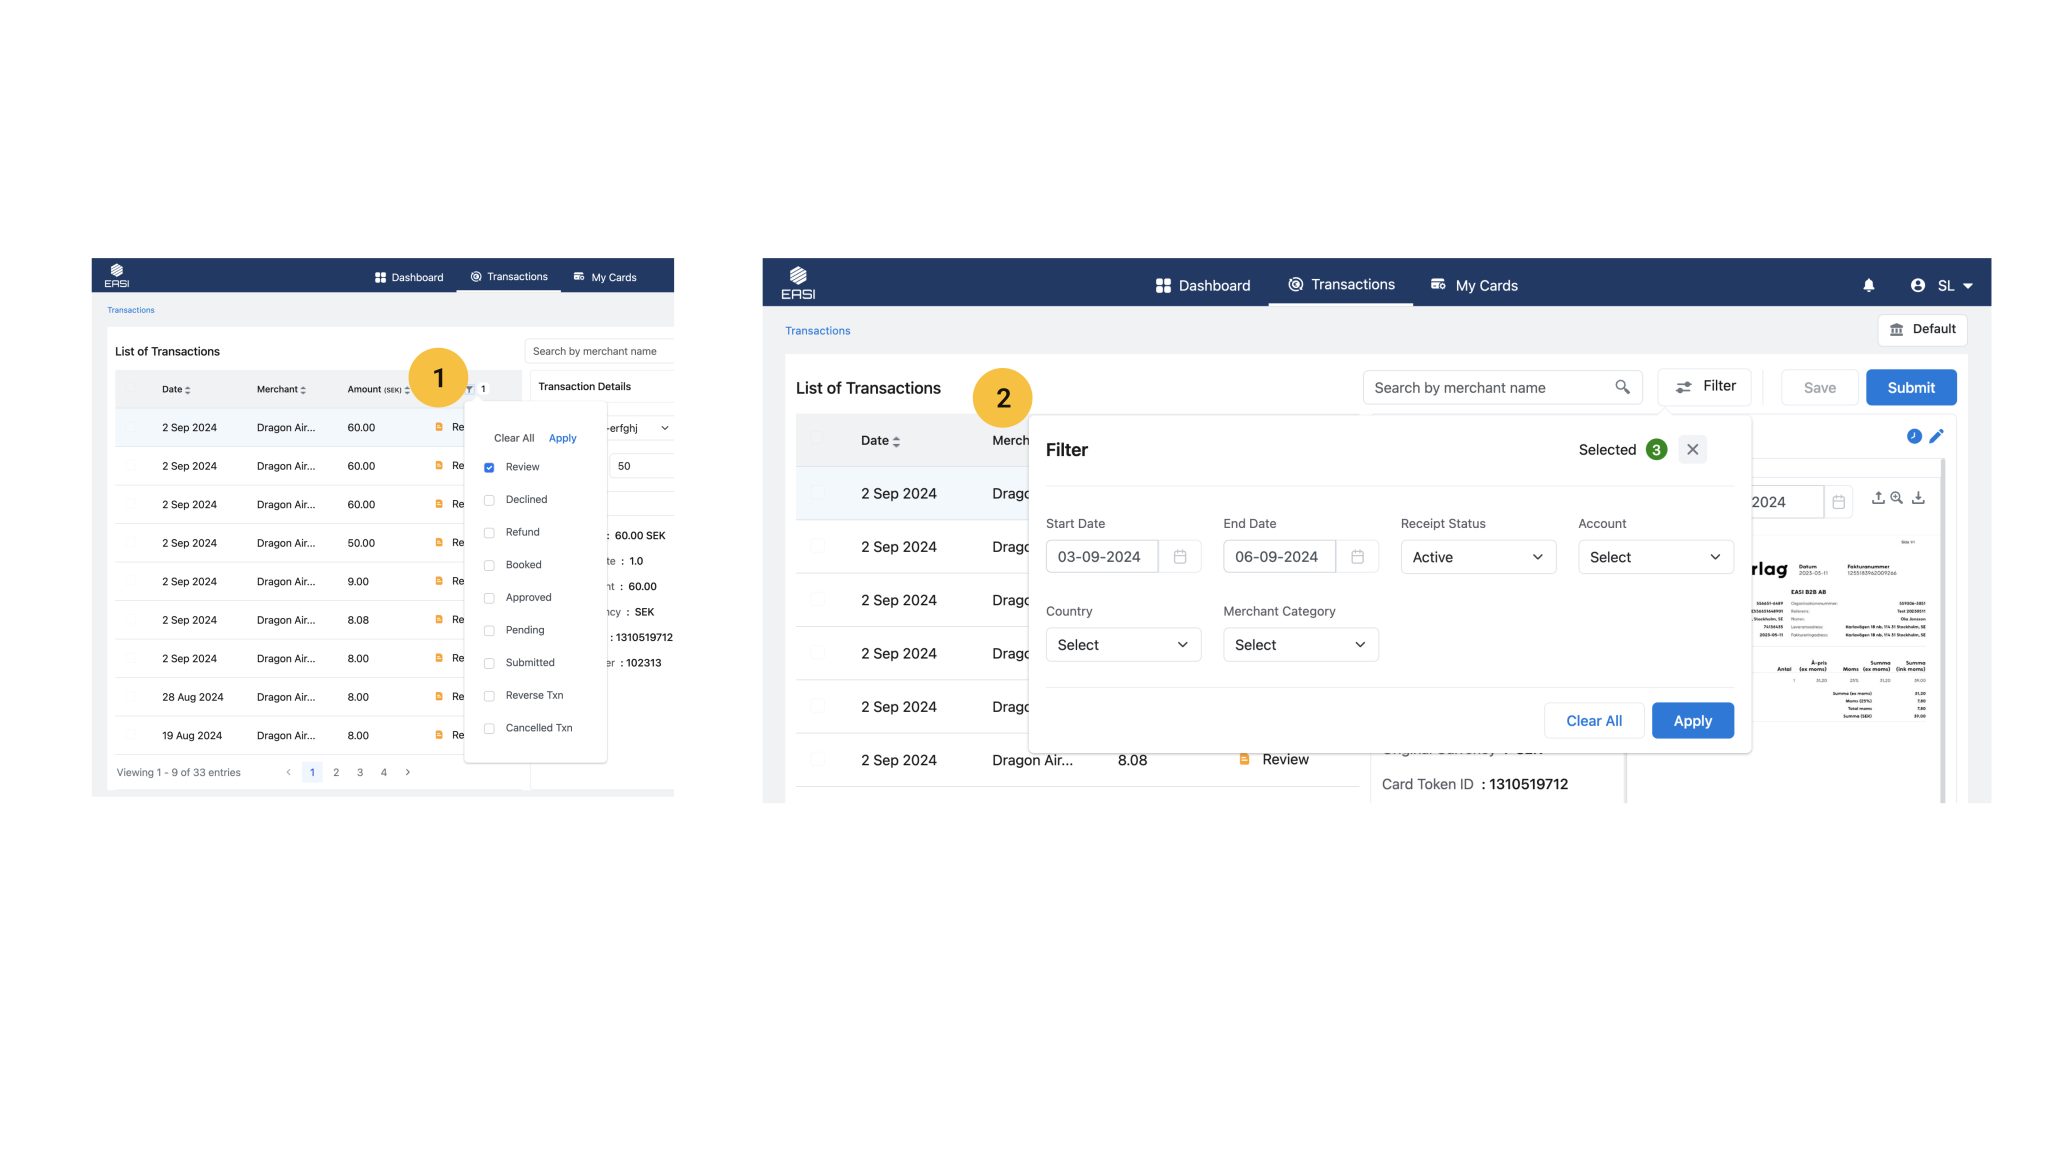Enable the Cancelled Txn checkbox
2048x1152 pixels.
(489, 728)
